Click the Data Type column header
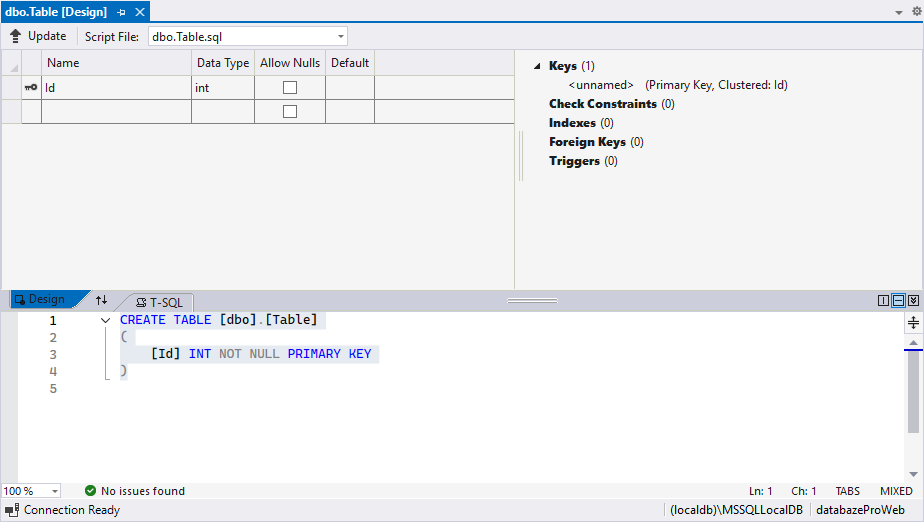Viewport: 924px width, 522px height. [x=223, y=62]
